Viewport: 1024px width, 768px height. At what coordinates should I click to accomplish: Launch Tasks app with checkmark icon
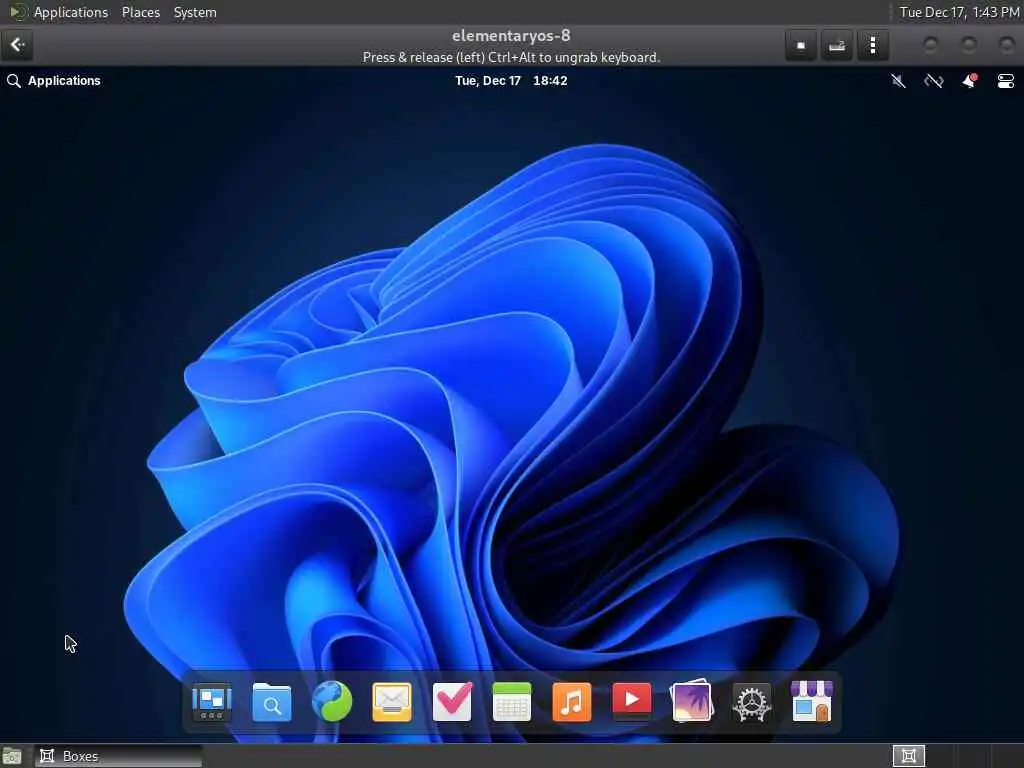[452, 701]
